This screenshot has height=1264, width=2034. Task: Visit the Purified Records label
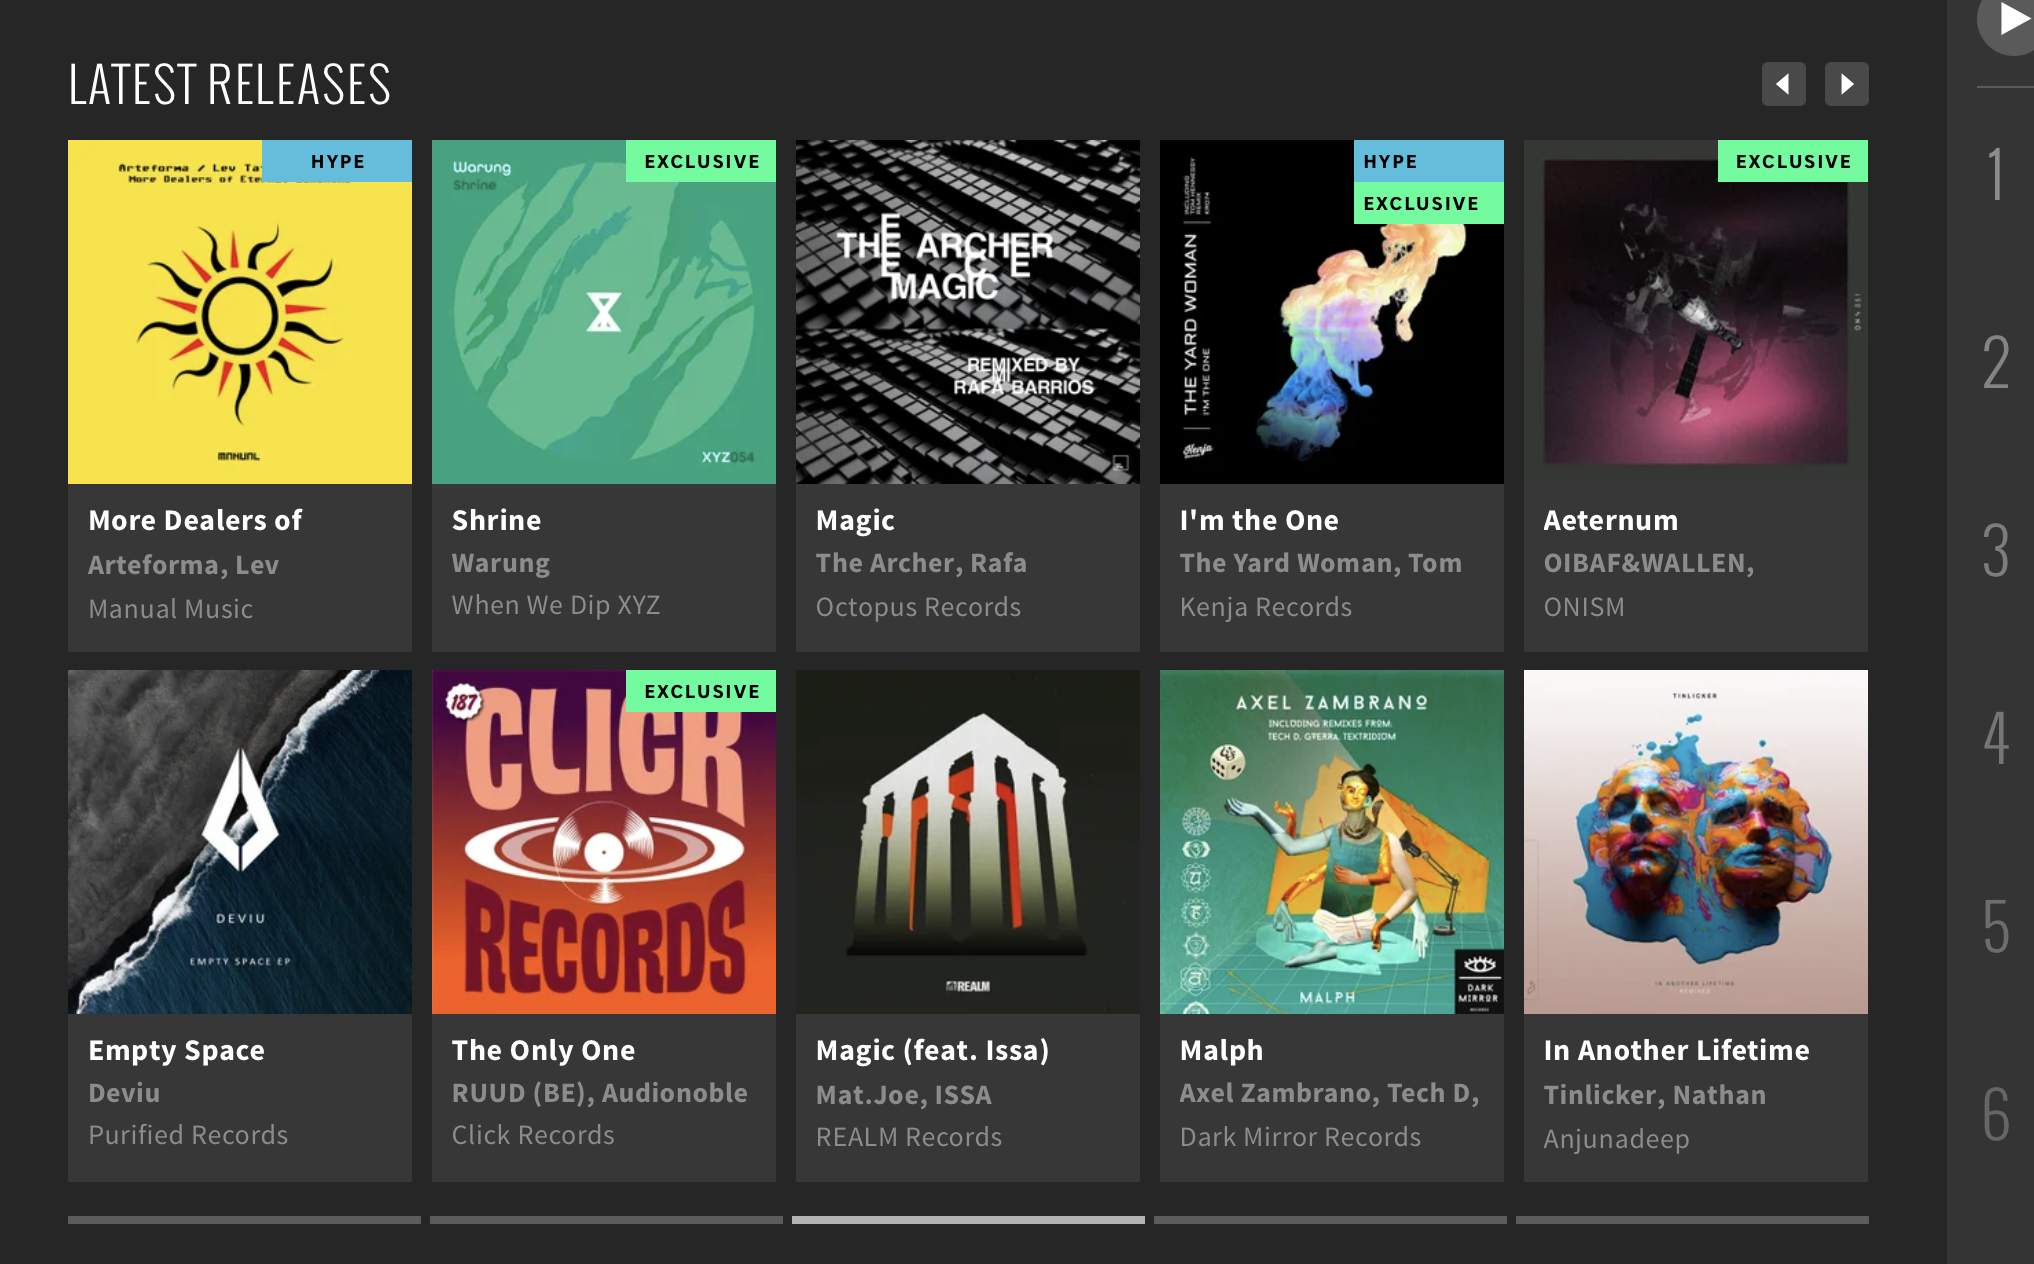[188, 1135]
